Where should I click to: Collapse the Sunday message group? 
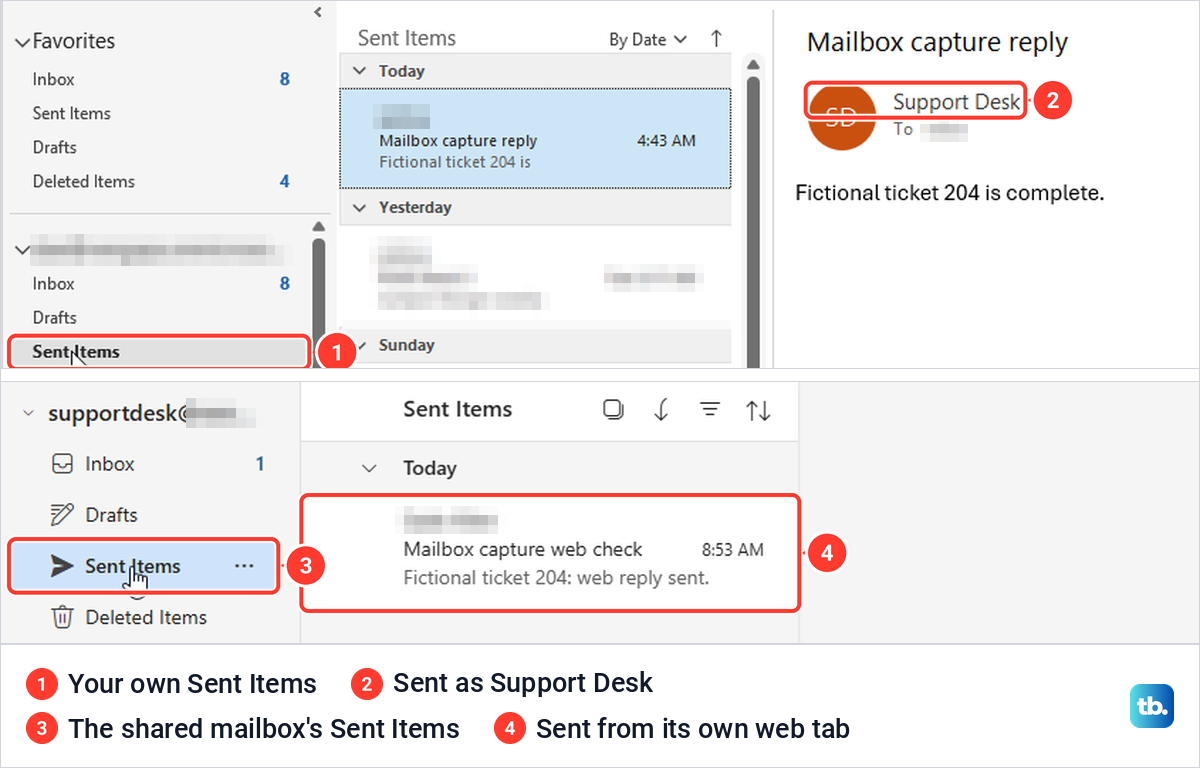(x=361, y=345)
